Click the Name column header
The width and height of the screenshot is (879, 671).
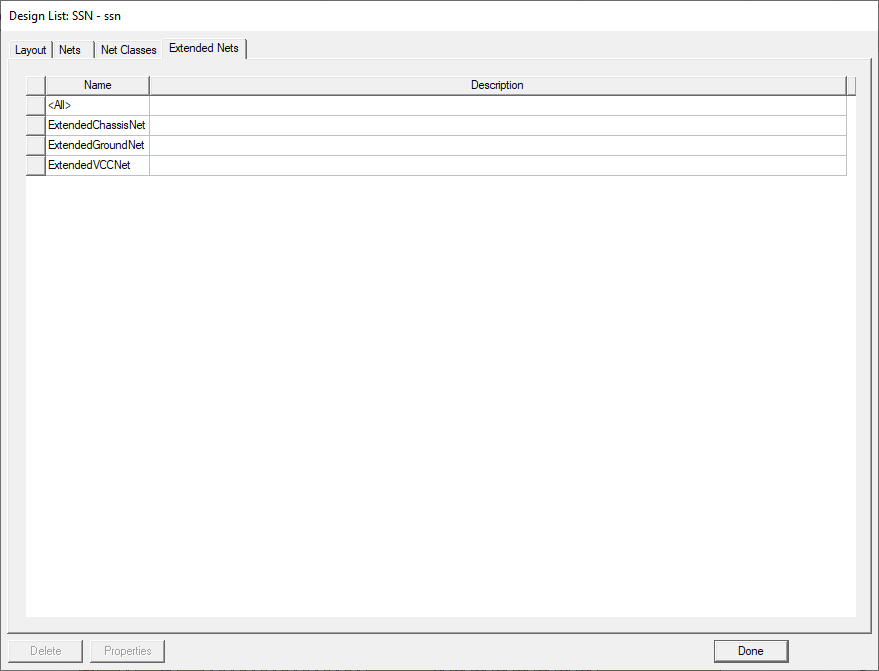click(97, 85)
